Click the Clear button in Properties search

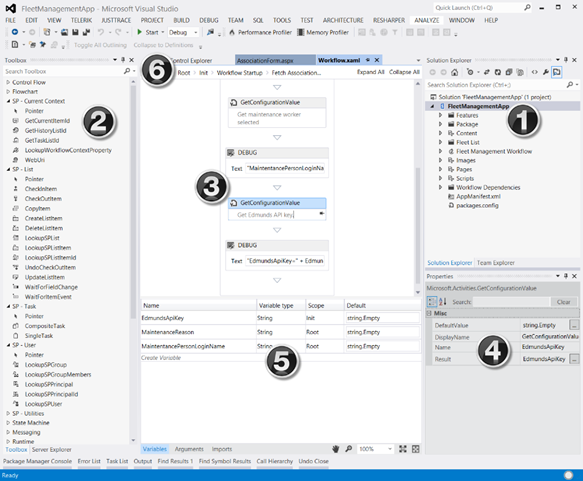(x=563, y=302)
